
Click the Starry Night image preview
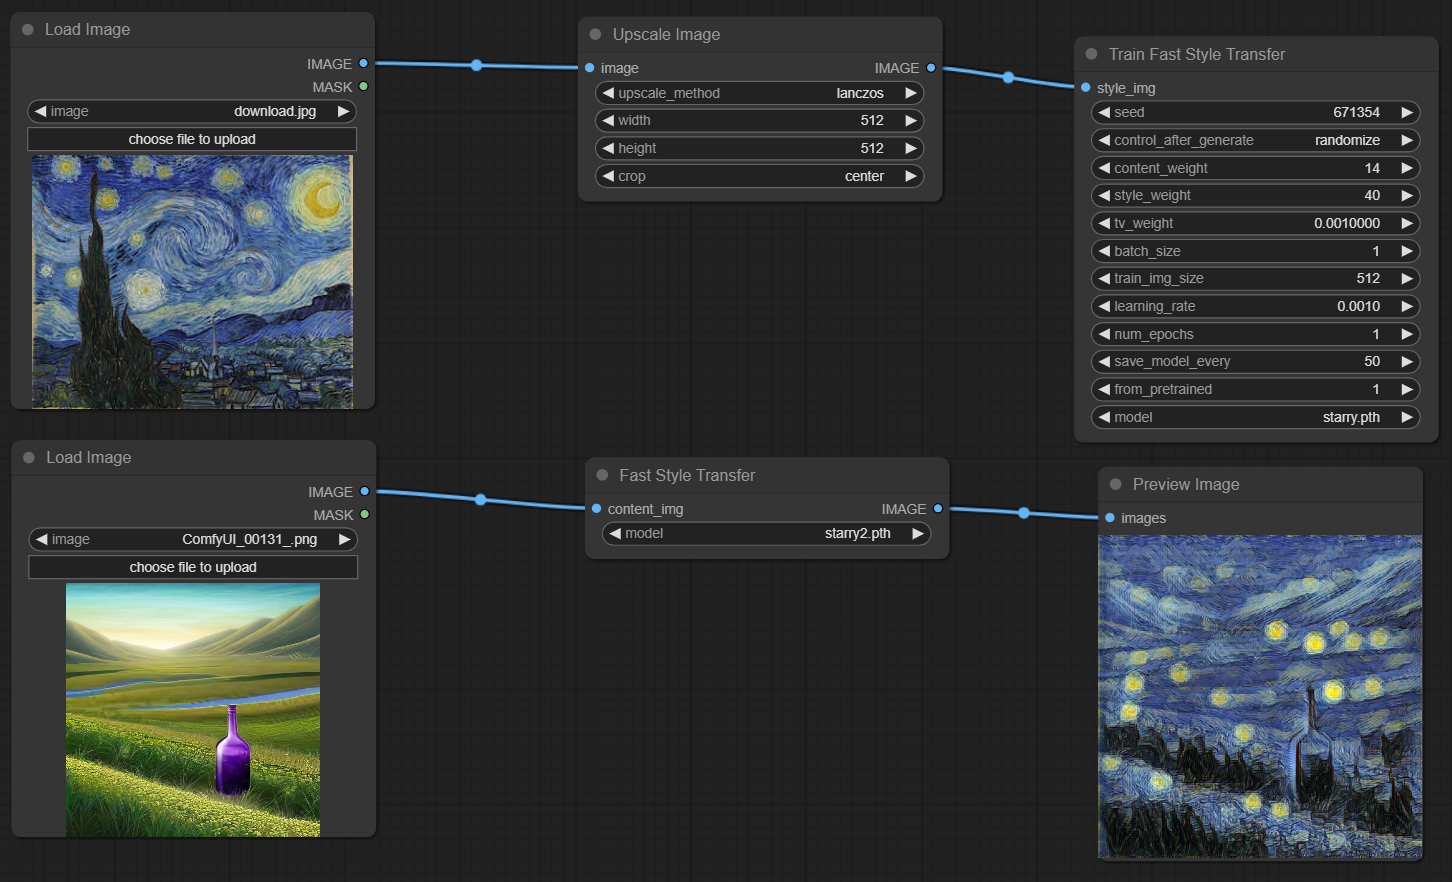tap(192, 281)
